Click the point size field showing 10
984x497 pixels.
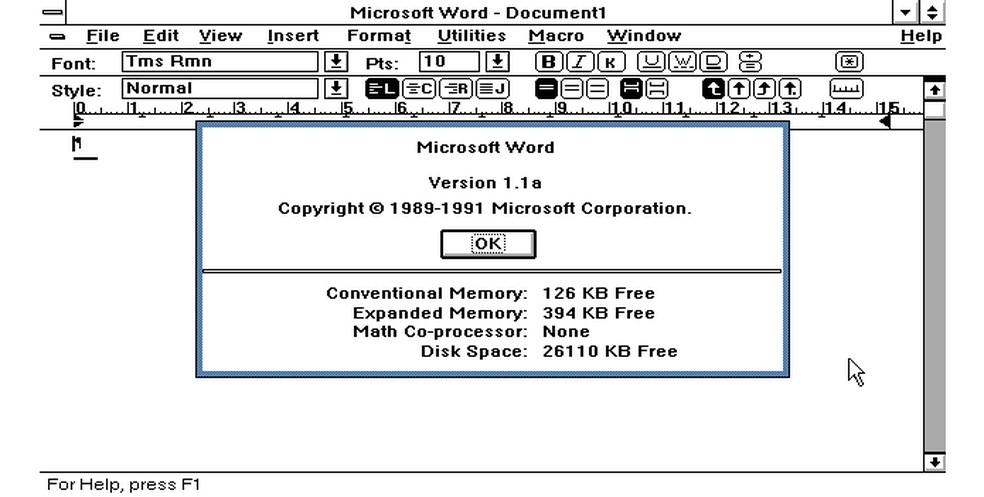point(449,61)
